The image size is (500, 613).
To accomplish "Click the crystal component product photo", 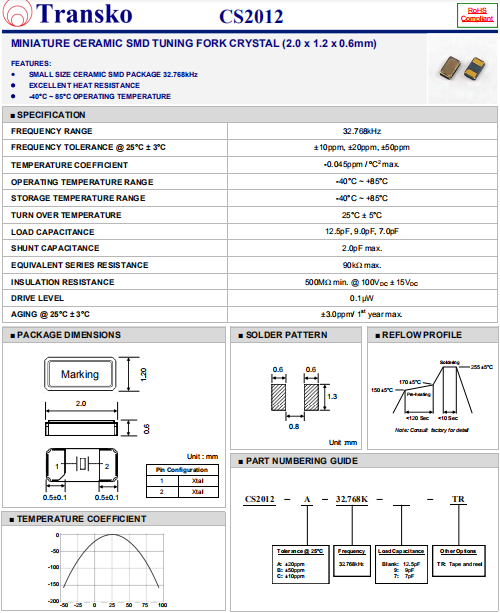I will click(x=462, y=68).
